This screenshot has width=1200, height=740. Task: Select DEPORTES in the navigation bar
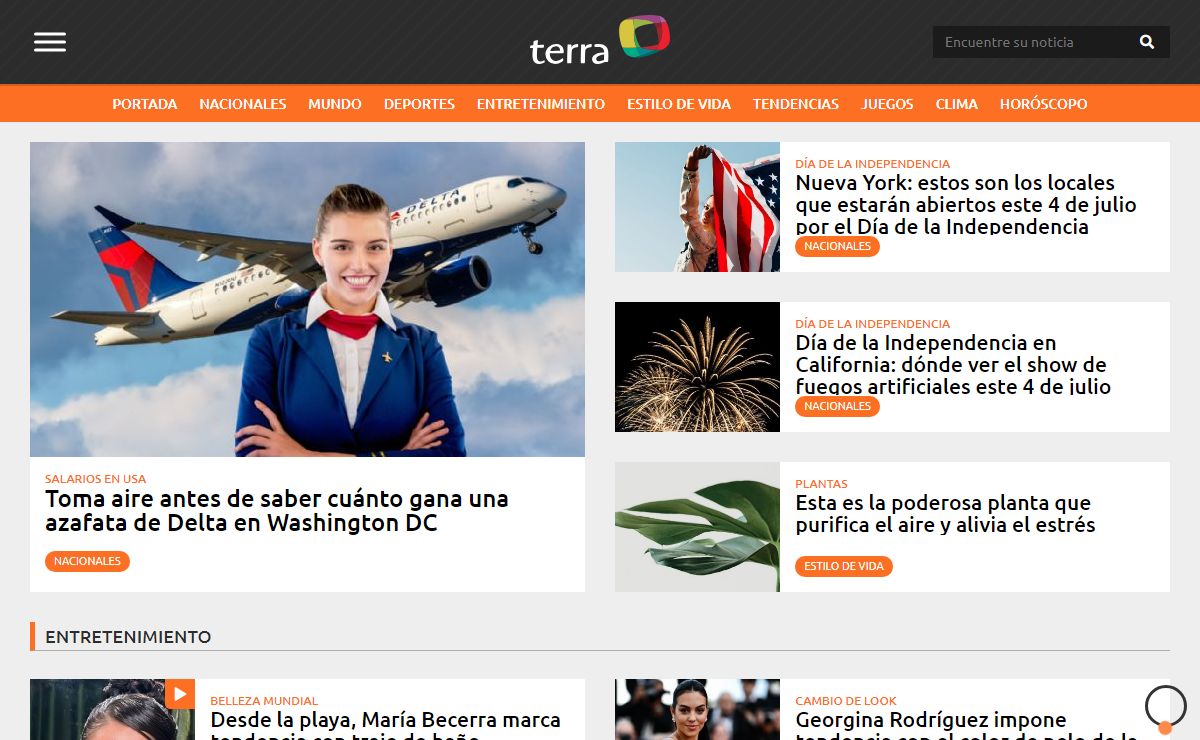[x=419, y=104]
